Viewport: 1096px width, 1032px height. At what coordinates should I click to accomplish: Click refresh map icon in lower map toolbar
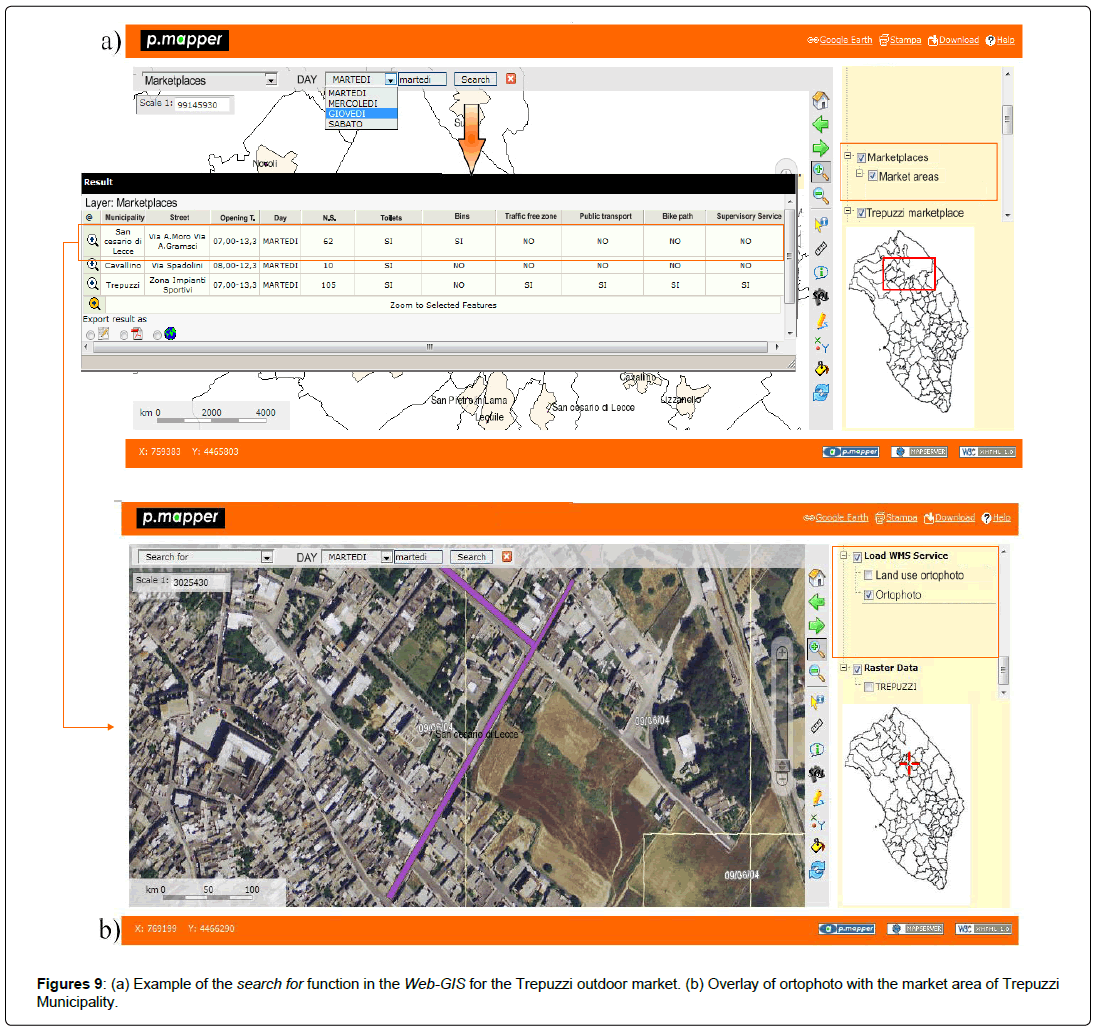coord(817,869)
